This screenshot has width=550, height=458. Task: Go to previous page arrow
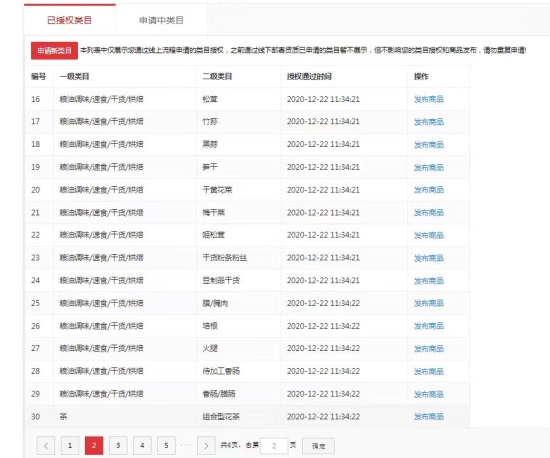46,446
